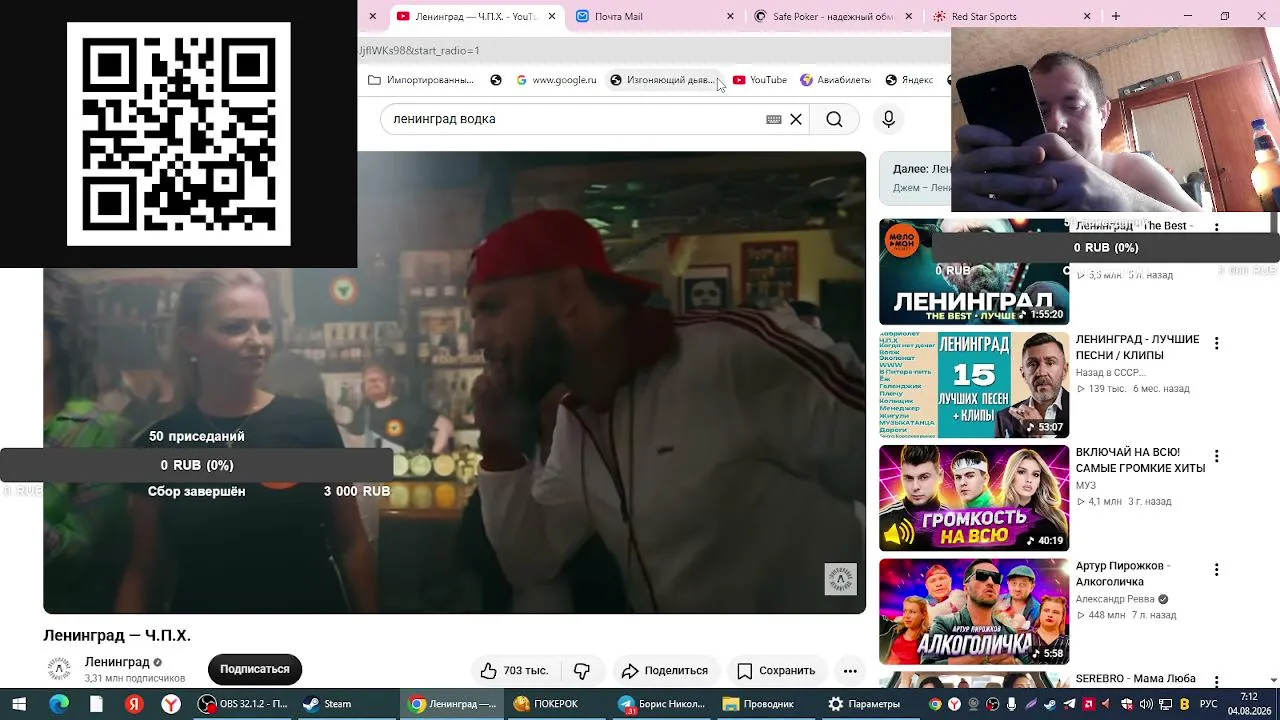Open the Импортированные bookmarks folder
The height and width of the screenshot is (720, 1280).
tap(421, 80)
